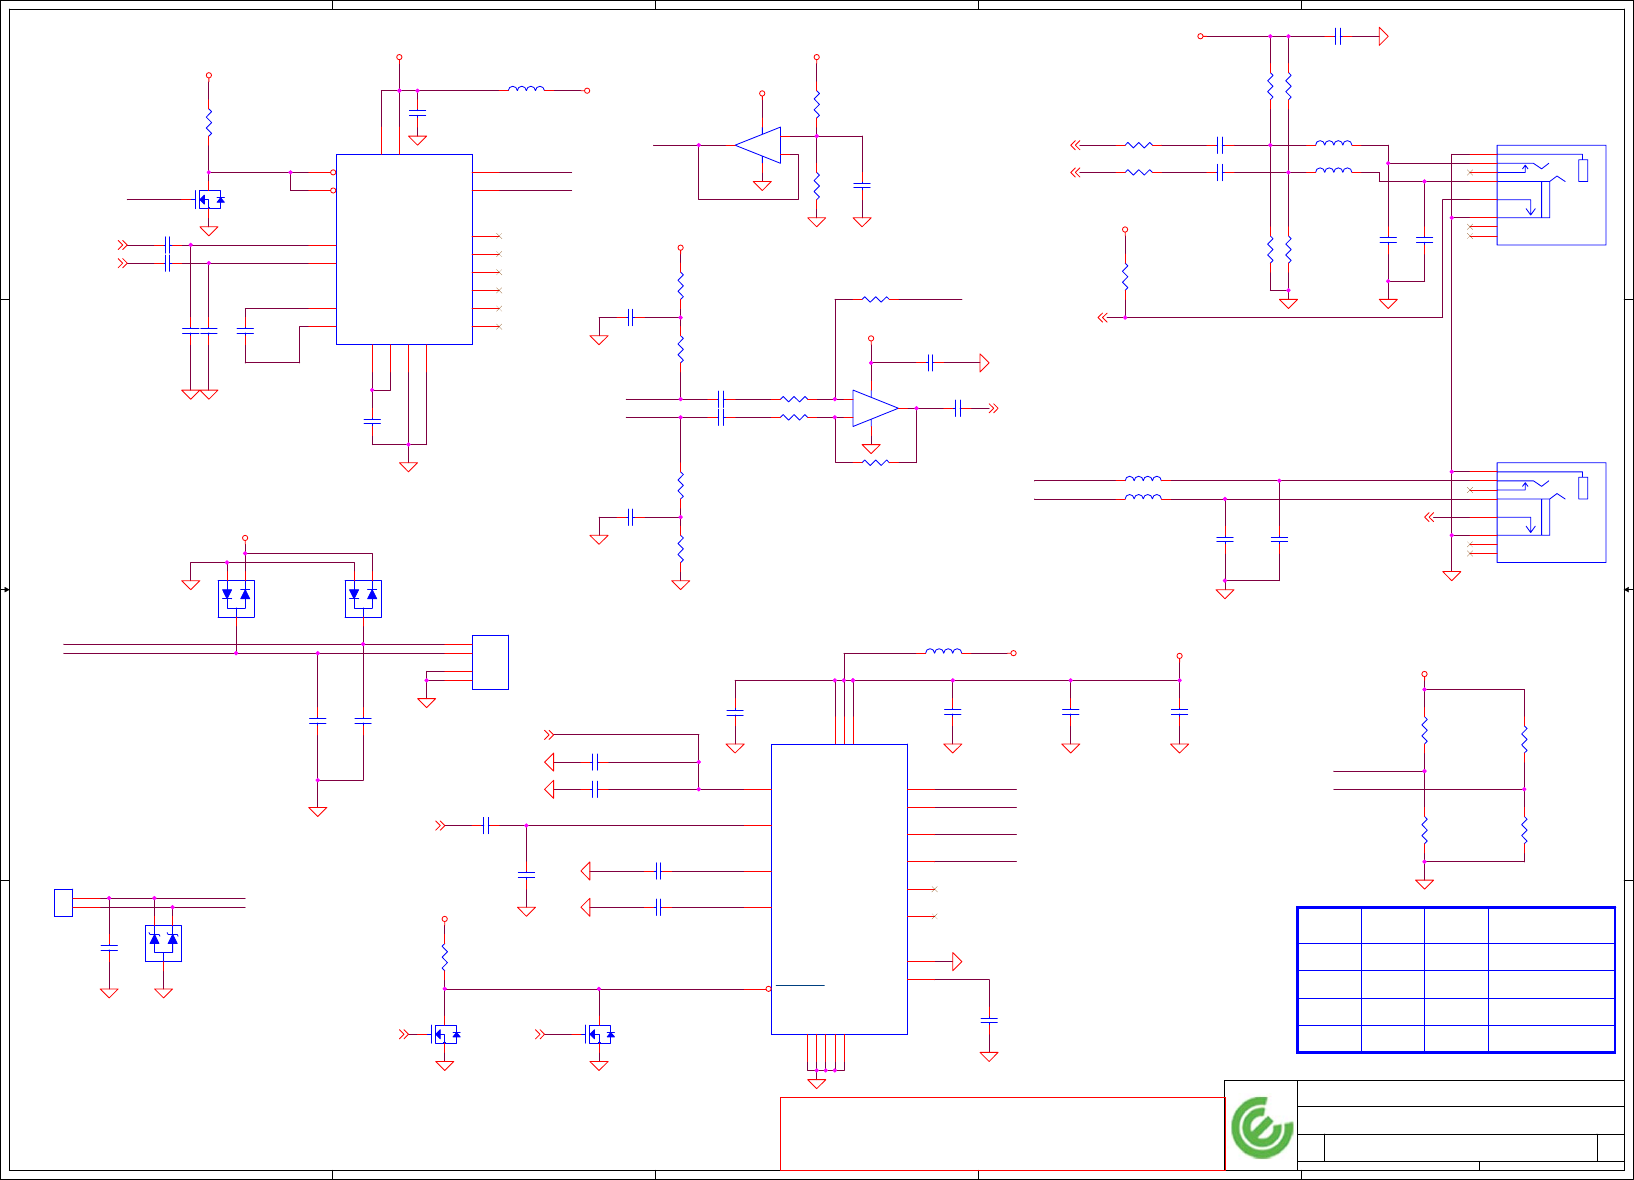The image size is (1634, 1180).
Task: Select the empty red note box at bottom
Action: point(1002,1134)
